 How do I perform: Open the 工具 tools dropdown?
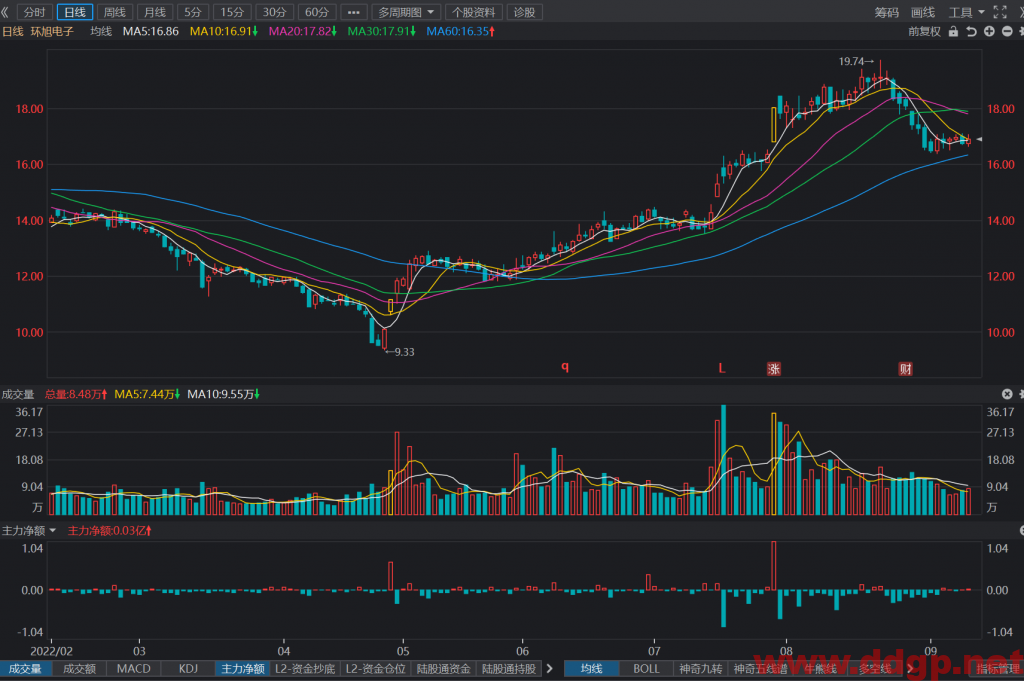click(x=967, y=12)
